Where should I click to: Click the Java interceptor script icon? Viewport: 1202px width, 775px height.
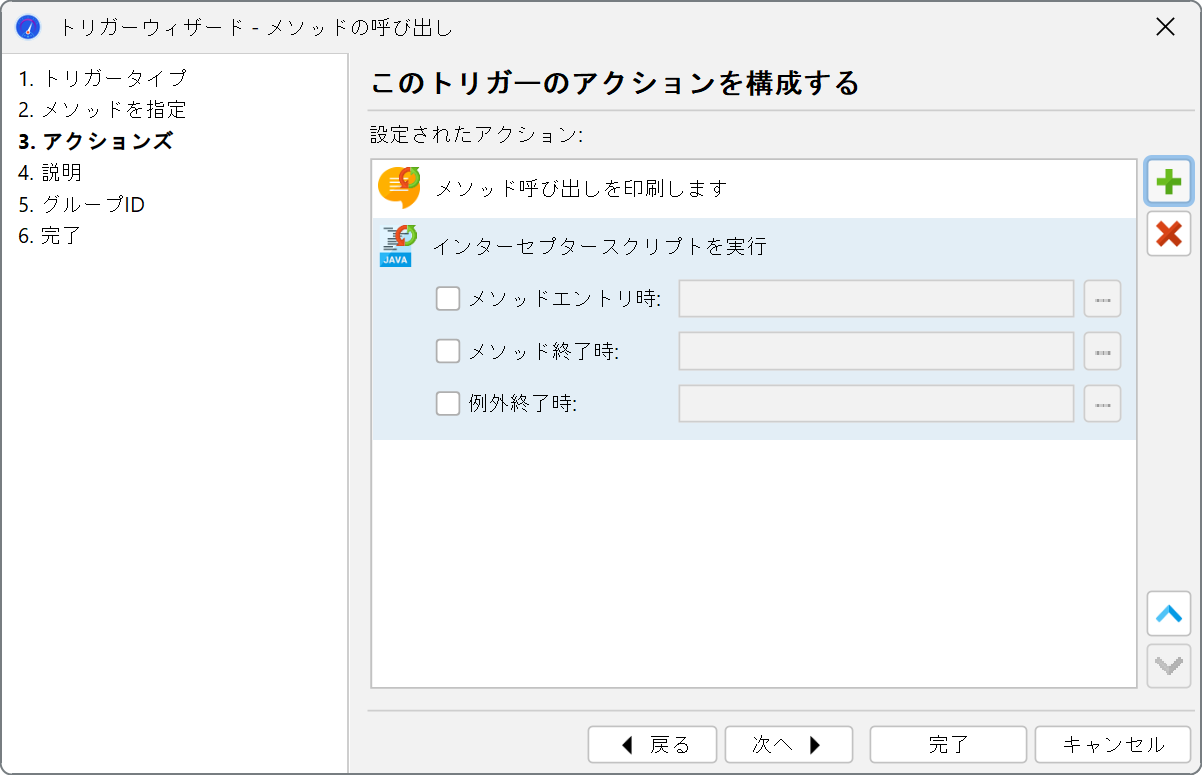pyautogui.click(x=397, y=246)
